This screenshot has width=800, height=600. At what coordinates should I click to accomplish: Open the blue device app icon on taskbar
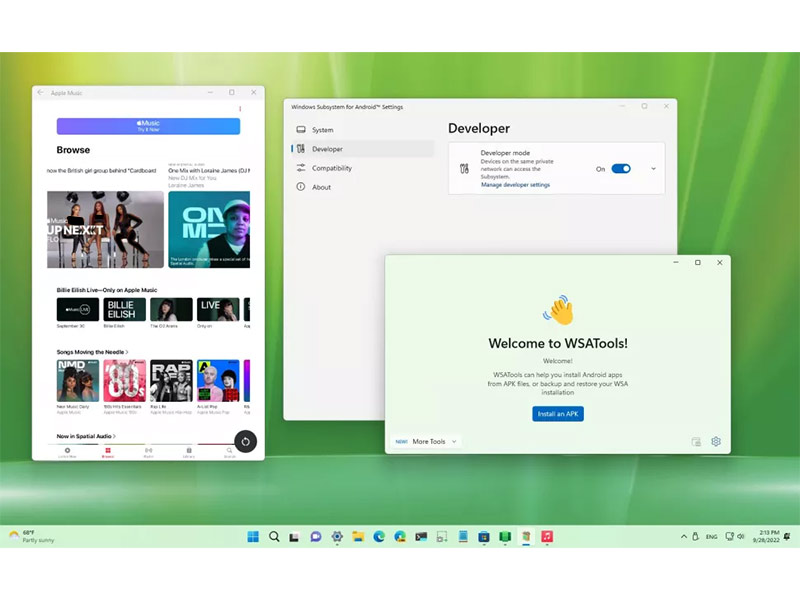[463, 537]
